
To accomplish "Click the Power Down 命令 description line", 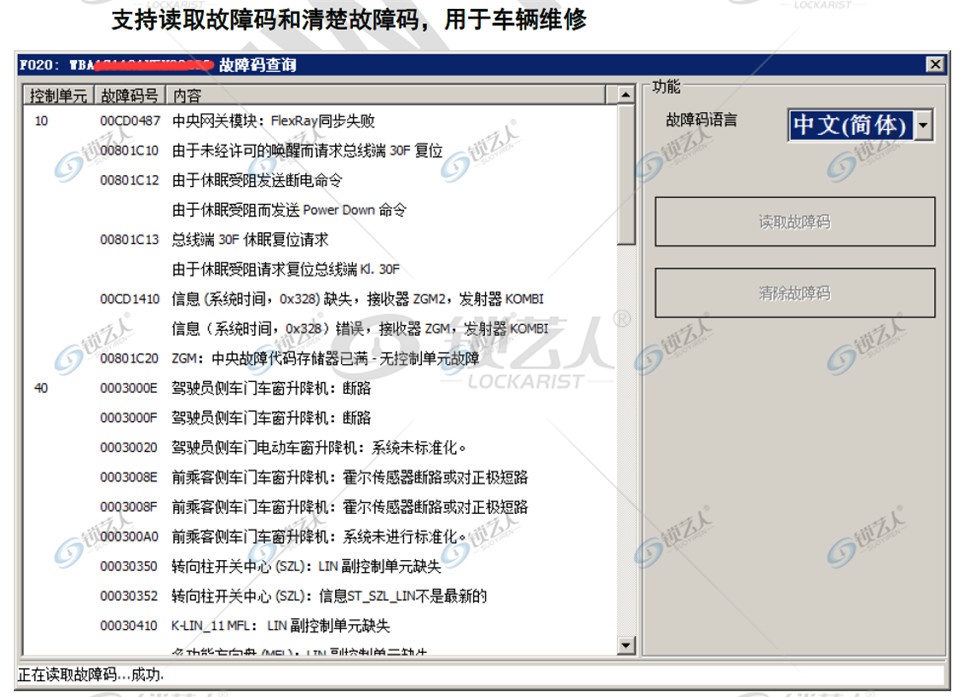I will pos(289,210).
